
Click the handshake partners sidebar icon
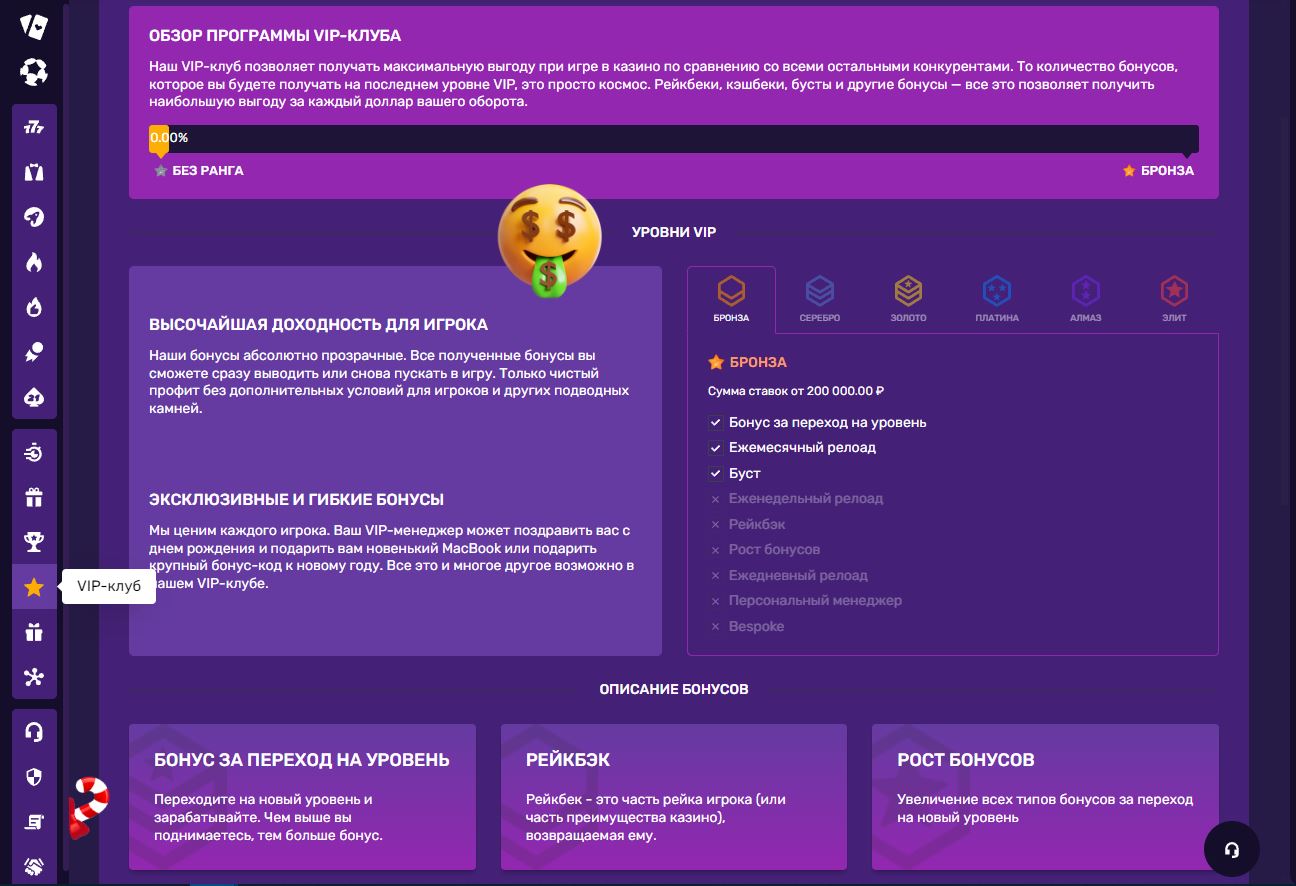(34, 866)
